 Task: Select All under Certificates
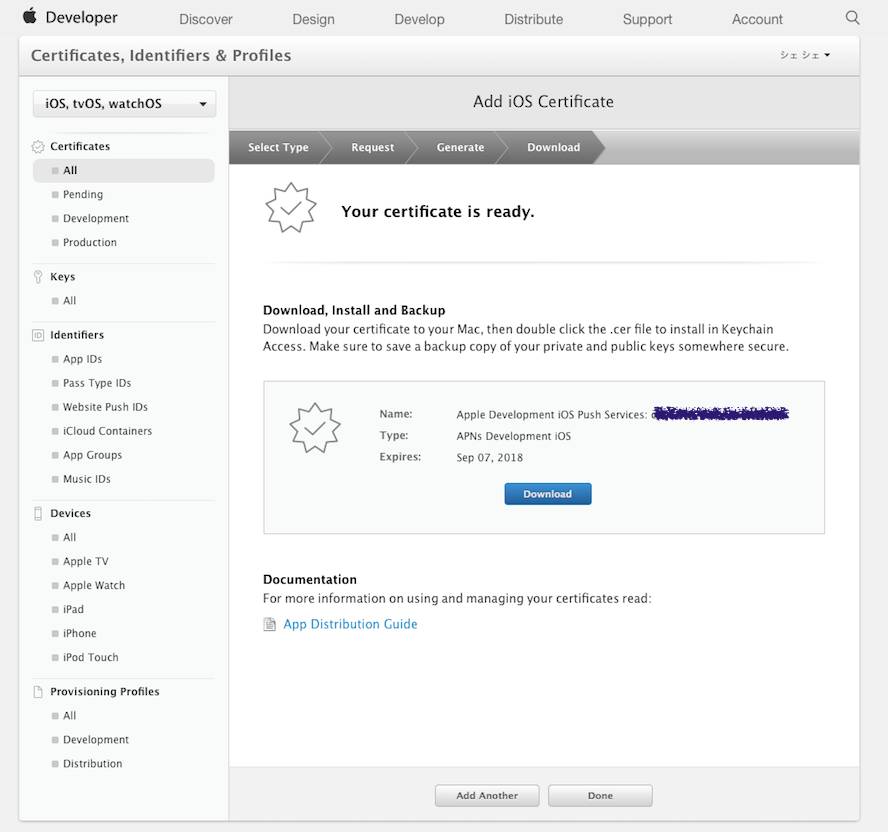click(x=123, y=170)
